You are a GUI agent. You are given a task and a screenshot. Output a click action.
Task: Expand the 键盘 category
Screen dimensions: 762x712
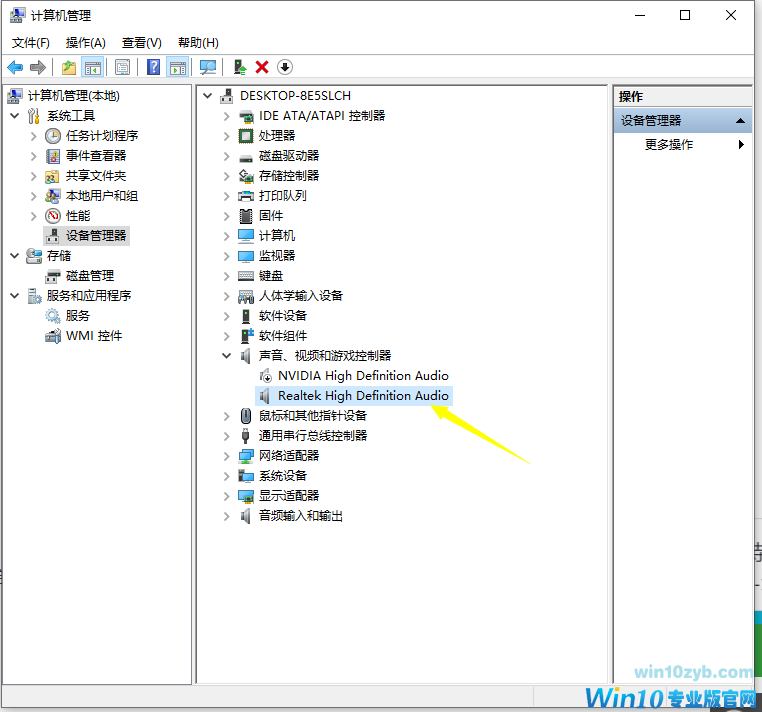click(226, 276)
